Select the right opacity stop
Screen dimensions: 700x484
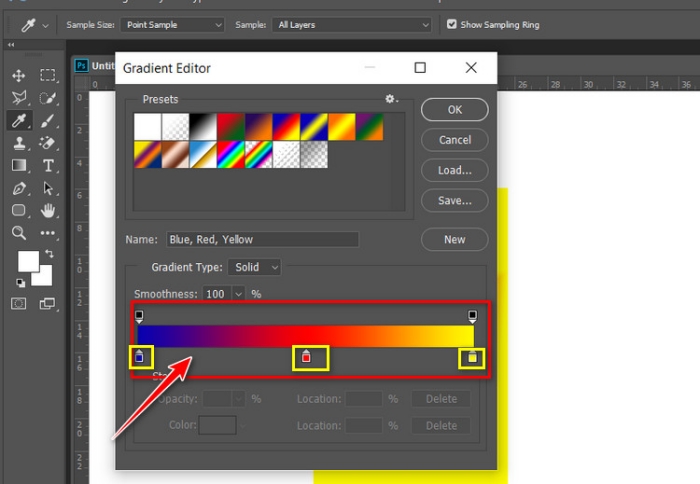pyautogui.click(x=472, y=316)
